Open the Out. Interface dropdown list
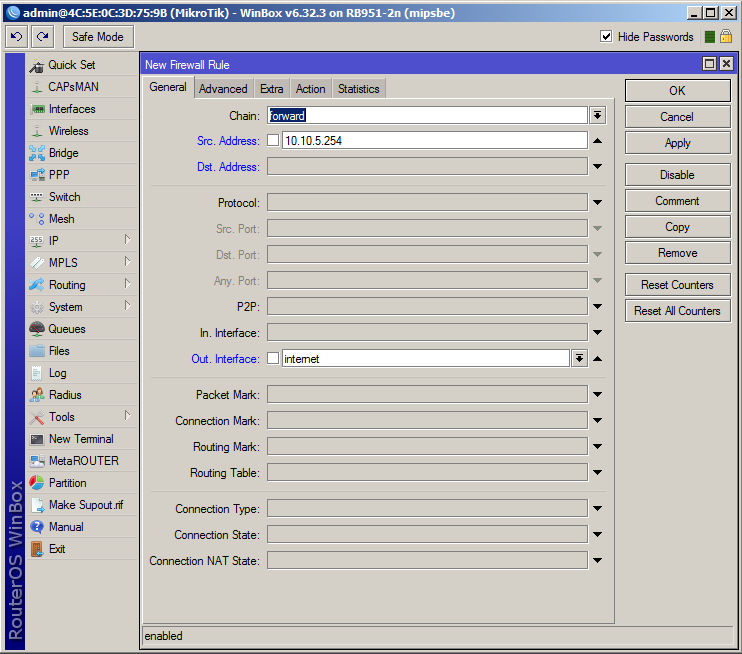 point(579,359)
